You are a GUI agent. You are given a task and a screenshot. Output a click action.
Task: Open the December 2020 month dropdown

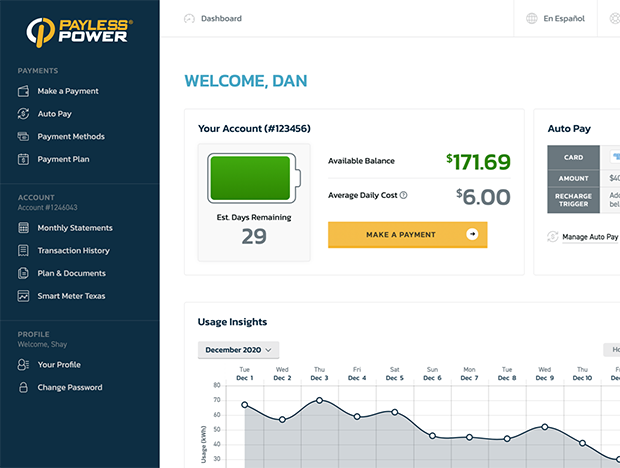(238, 350)
